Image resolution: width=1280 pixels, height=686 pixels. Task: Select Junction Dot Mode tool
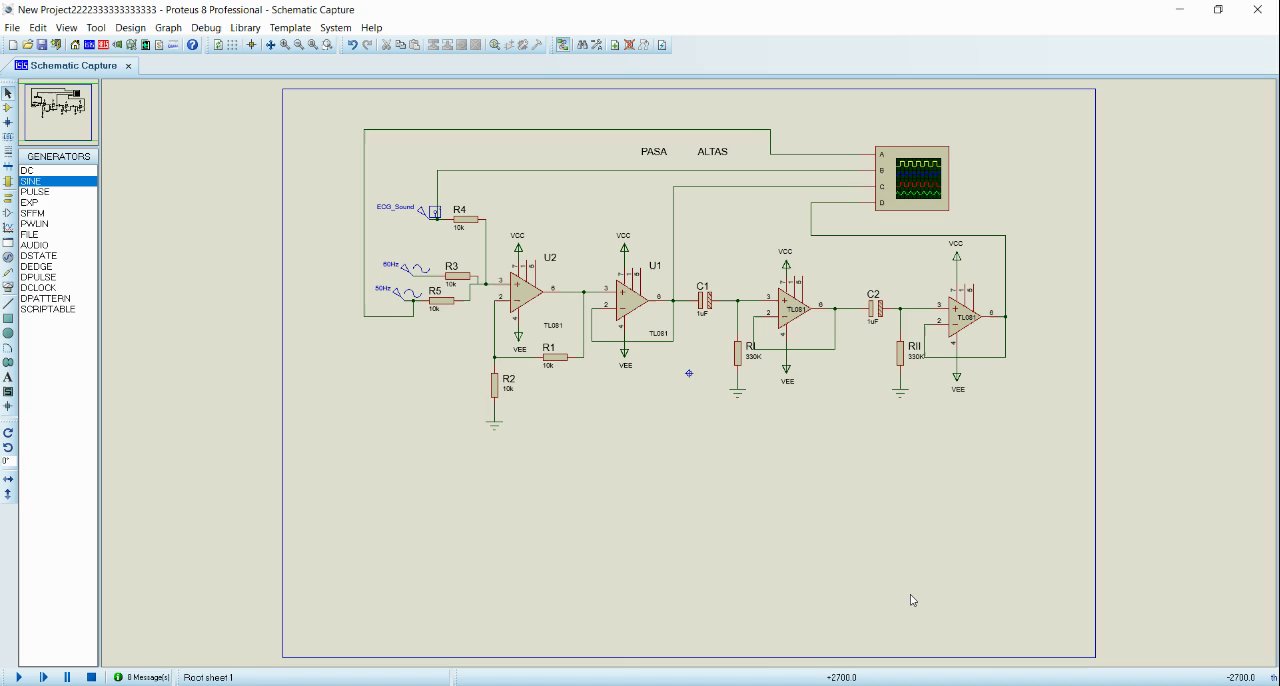(8, 122)
